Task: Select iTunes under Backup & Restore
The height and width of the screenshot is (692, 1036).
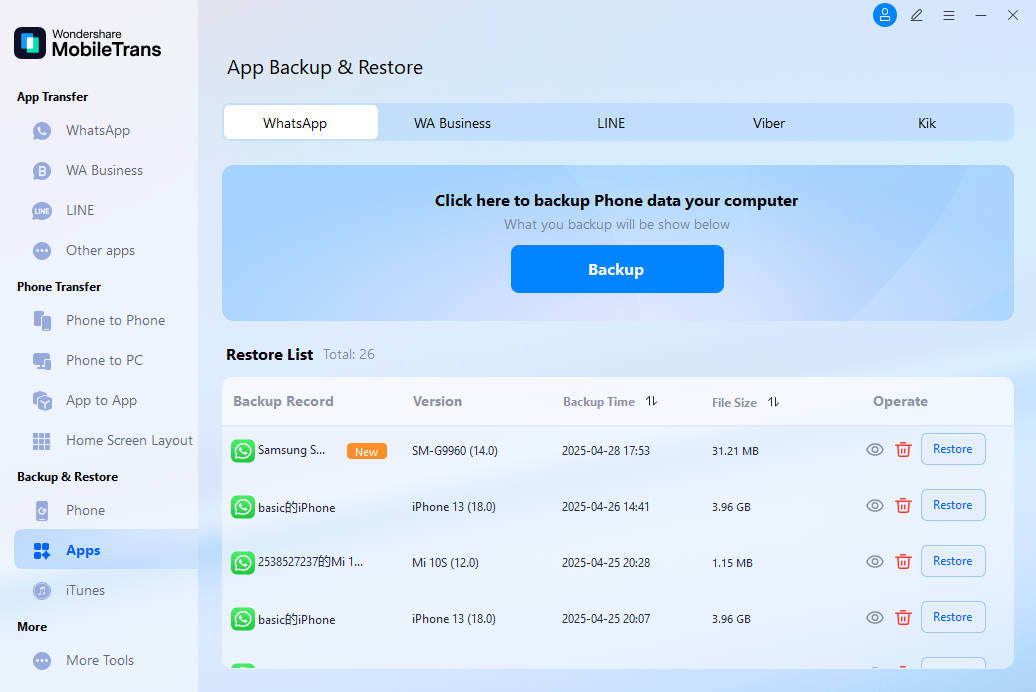Action: pos(85,590)
